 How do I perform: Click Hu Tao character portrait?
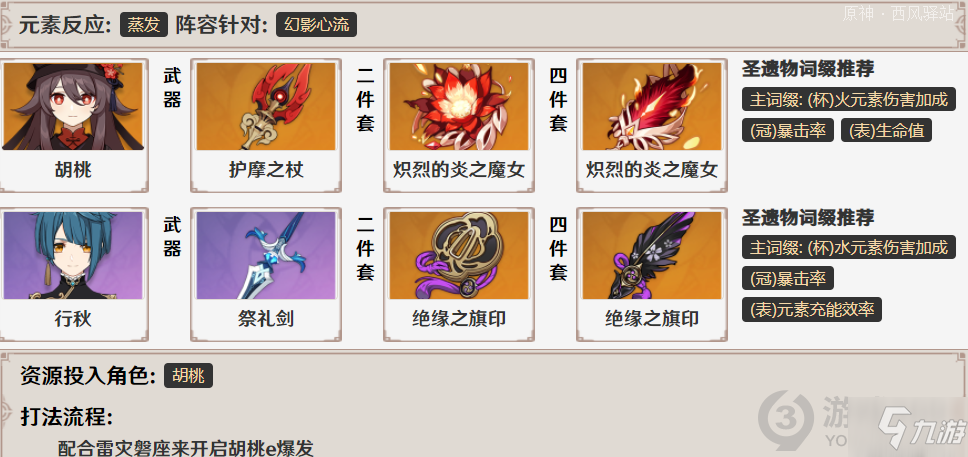[x=73, y=106]
